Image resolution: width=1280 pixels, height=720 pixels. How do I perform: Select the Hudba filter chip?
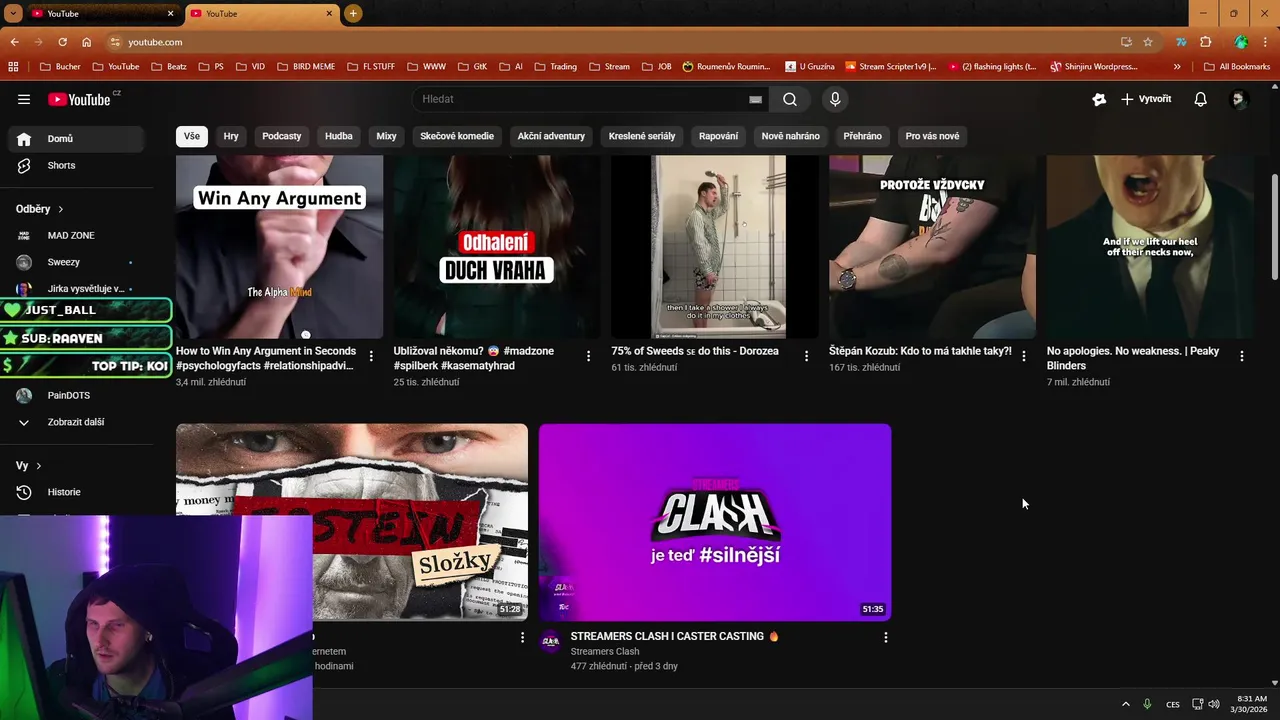[x=339, y=136]
